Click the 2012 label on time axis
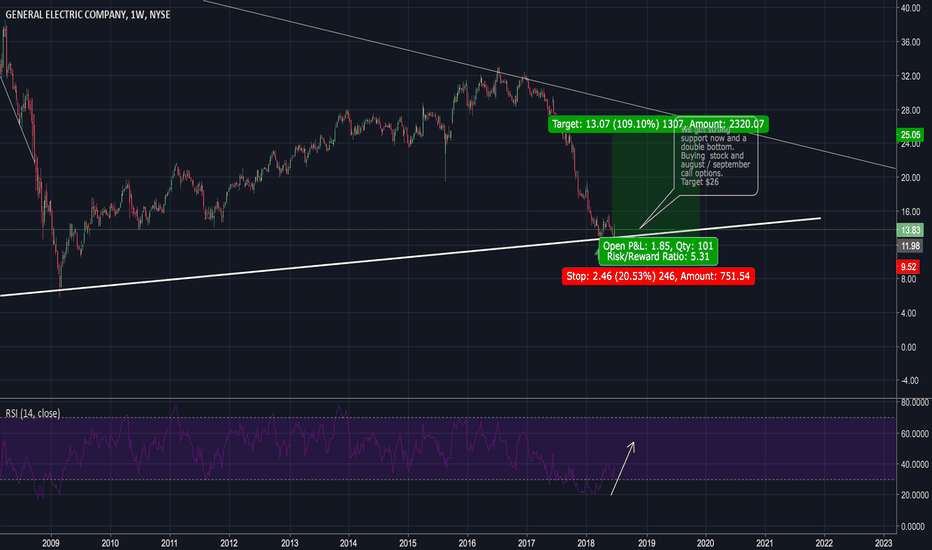Viewport: 932px width, 550px height. click(x=229, y=543)
